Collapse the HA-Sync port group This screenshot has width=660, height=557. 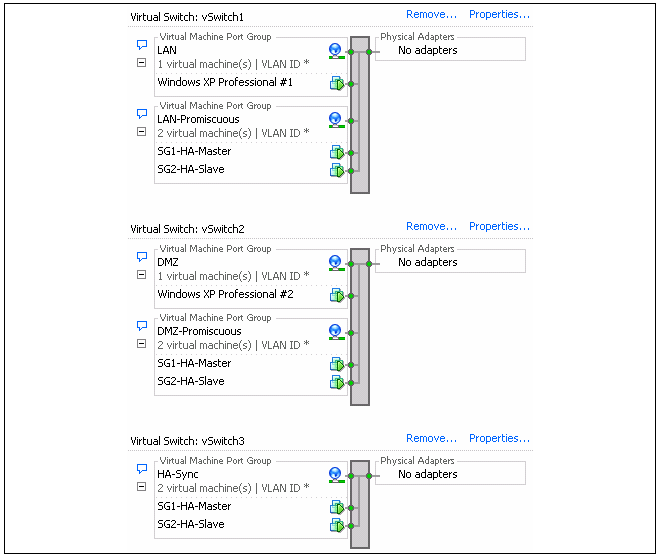click(141, 487)
